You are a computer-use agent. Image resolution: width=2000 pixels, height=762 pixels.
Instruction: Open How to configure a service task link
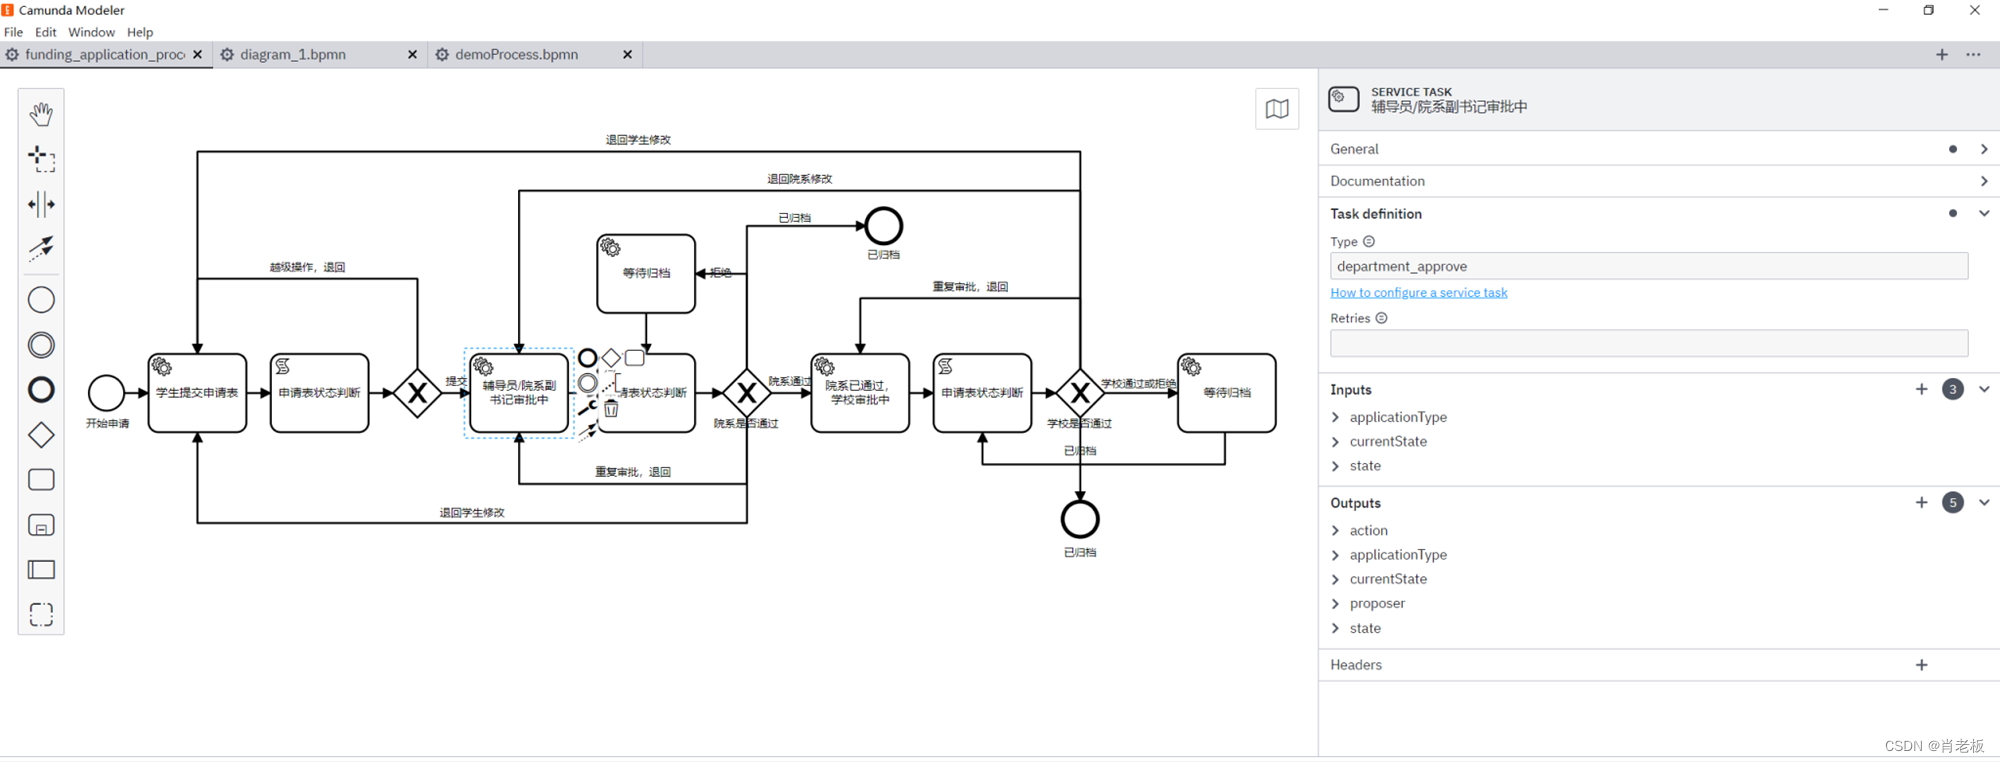pos(1418,293)
